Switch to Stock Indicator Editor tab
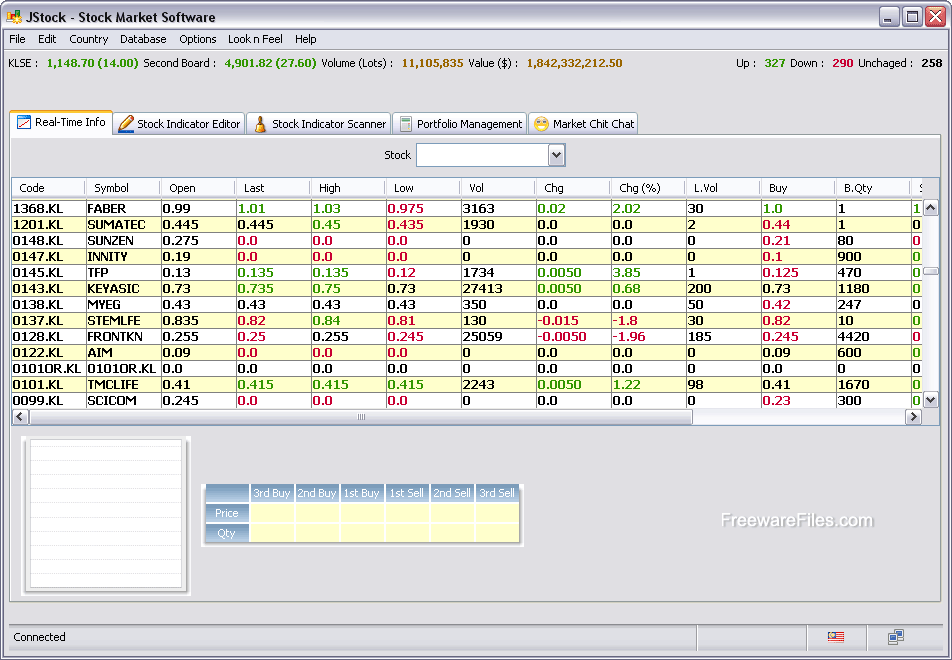Screen dimensions: 952x660 179,124
